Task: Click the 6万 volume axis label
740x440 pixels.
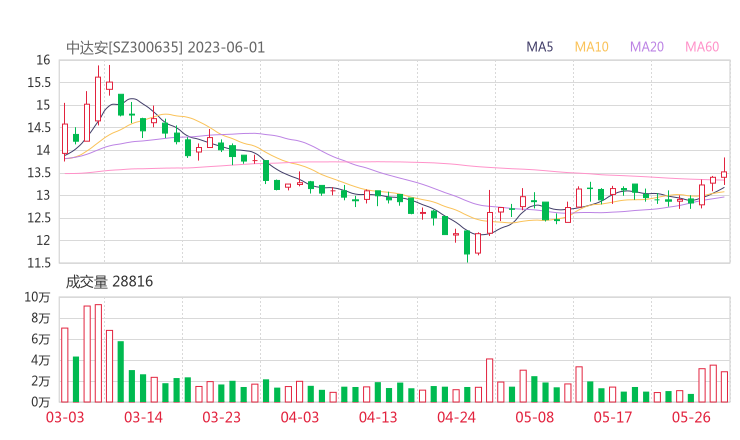Action: [41, 339]
